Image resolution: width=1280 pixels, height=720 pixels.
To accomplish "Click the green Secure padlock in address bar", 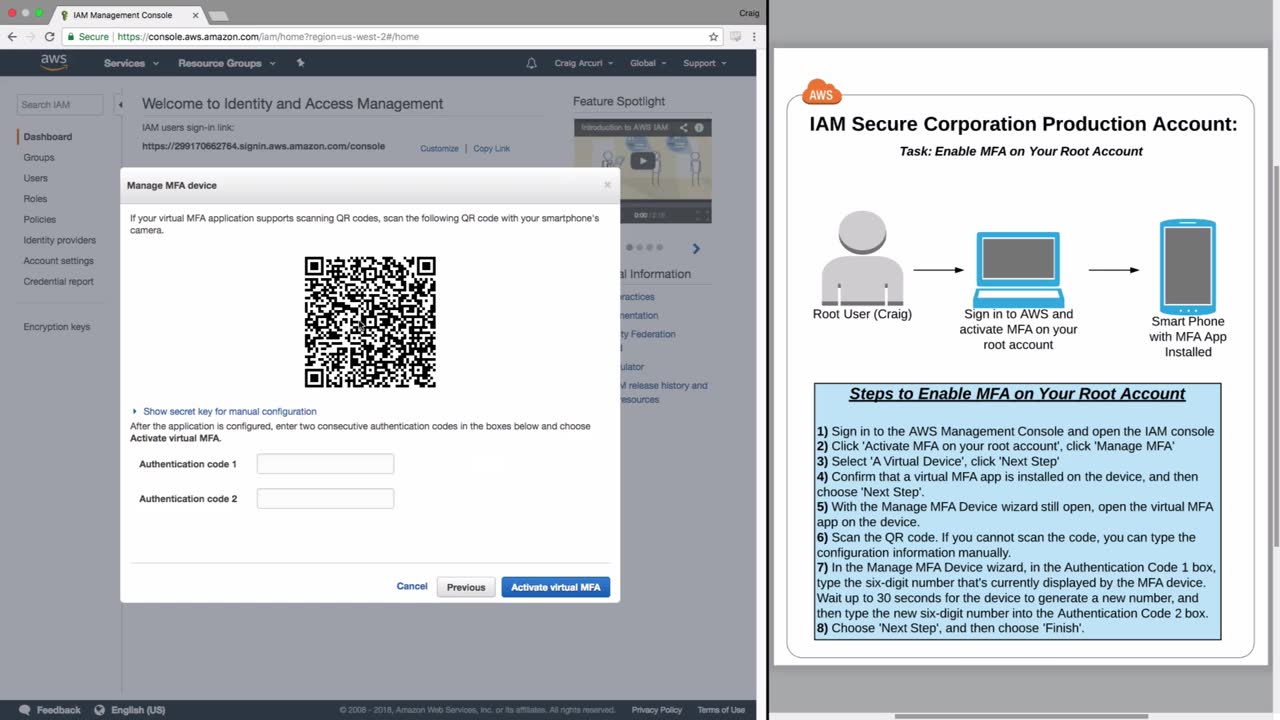I will point(71,37).
